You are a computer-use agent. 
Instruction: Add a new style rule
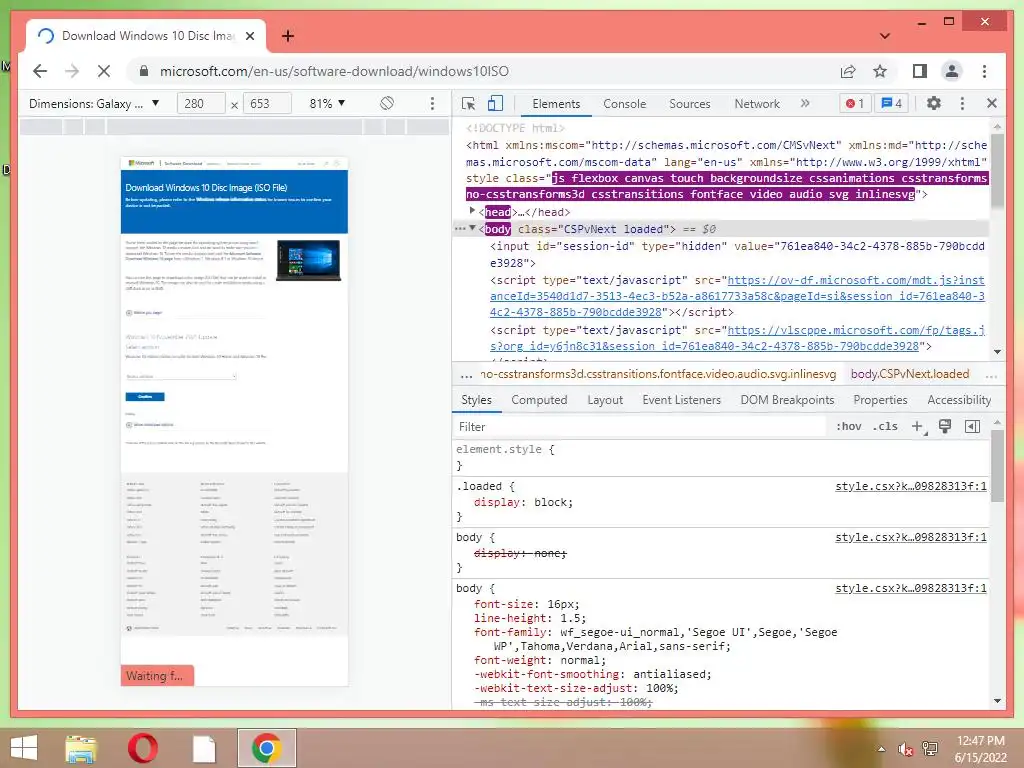point(917,426)
